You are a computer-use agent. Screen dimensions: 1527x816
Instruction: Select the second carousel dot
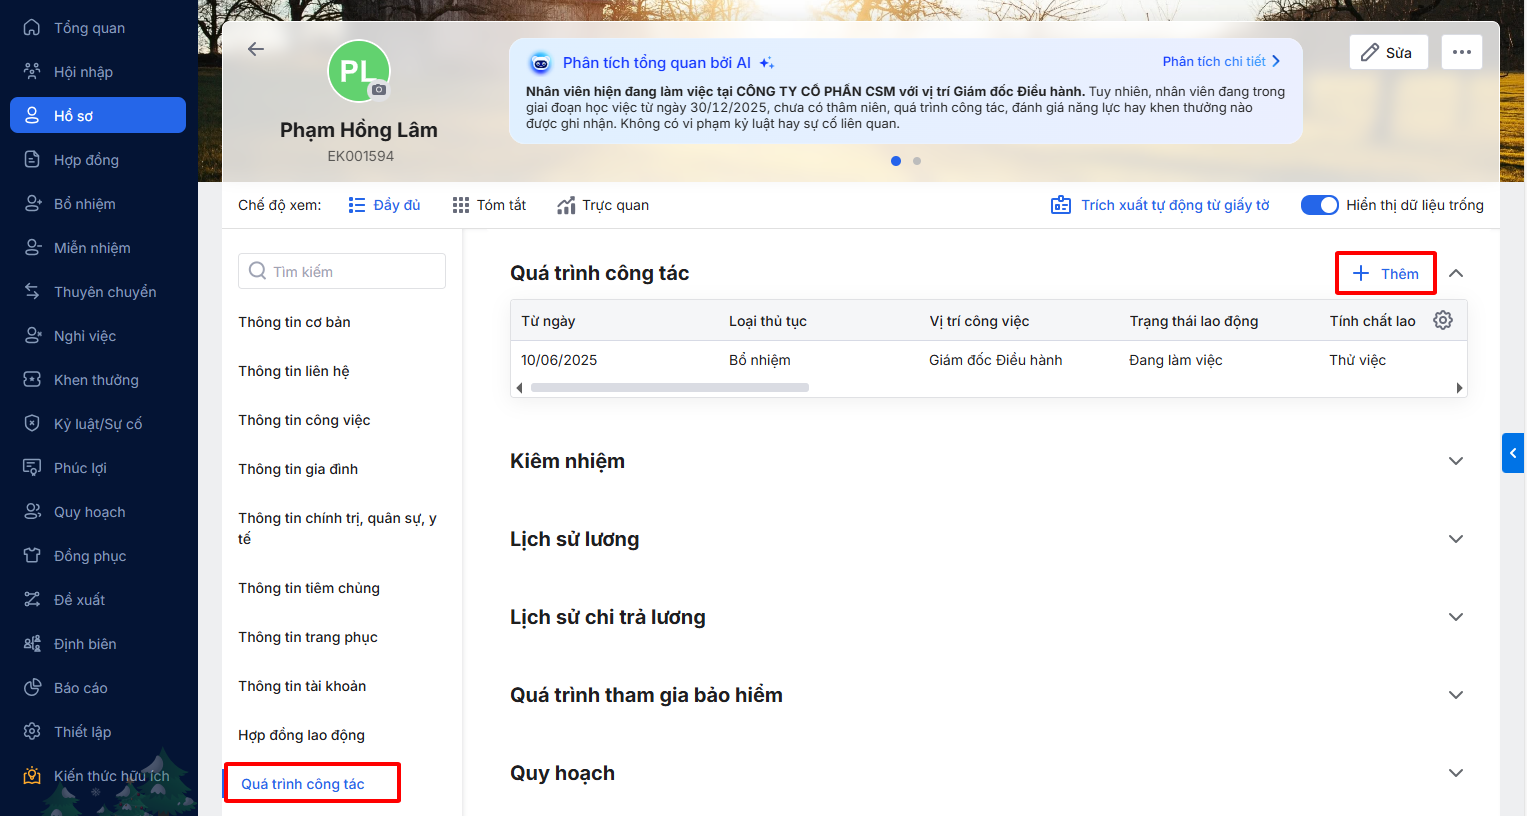(x=917, y=161)
